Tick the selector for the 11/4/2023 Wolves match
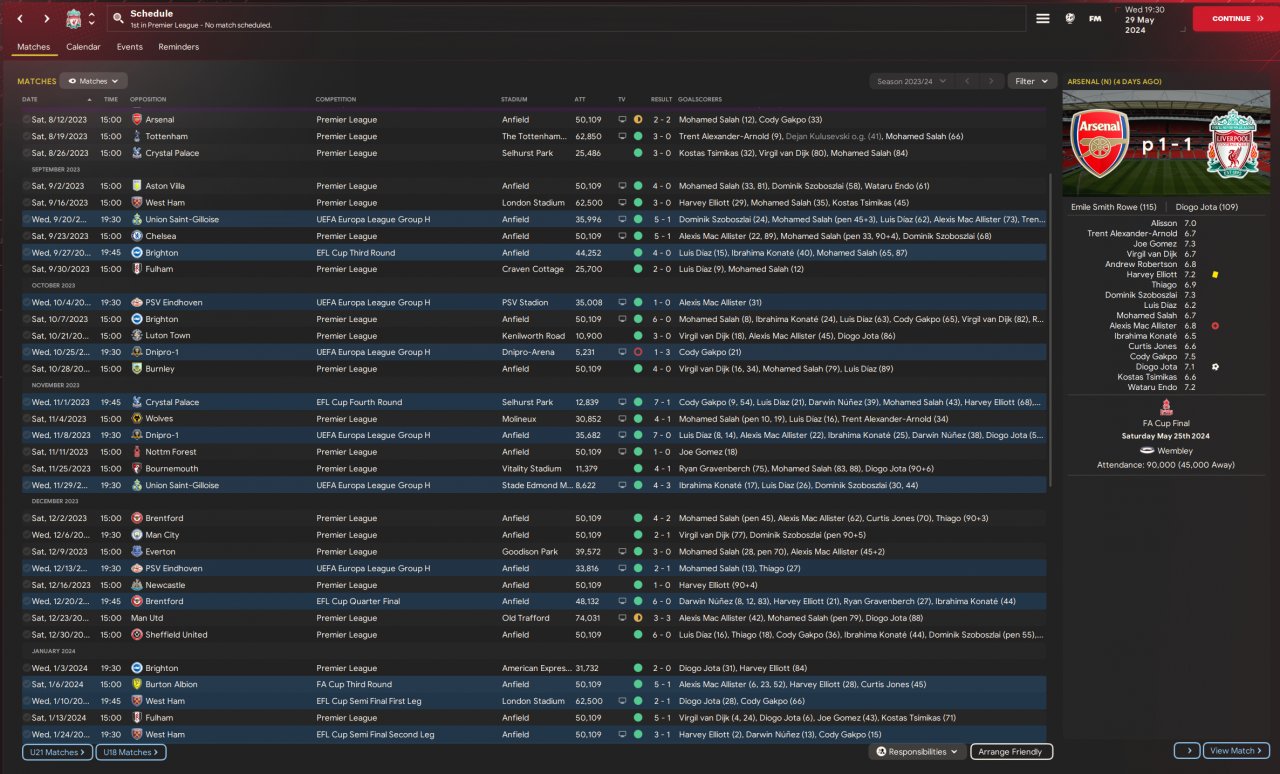The image size is (1280, 774). [26, 419]
